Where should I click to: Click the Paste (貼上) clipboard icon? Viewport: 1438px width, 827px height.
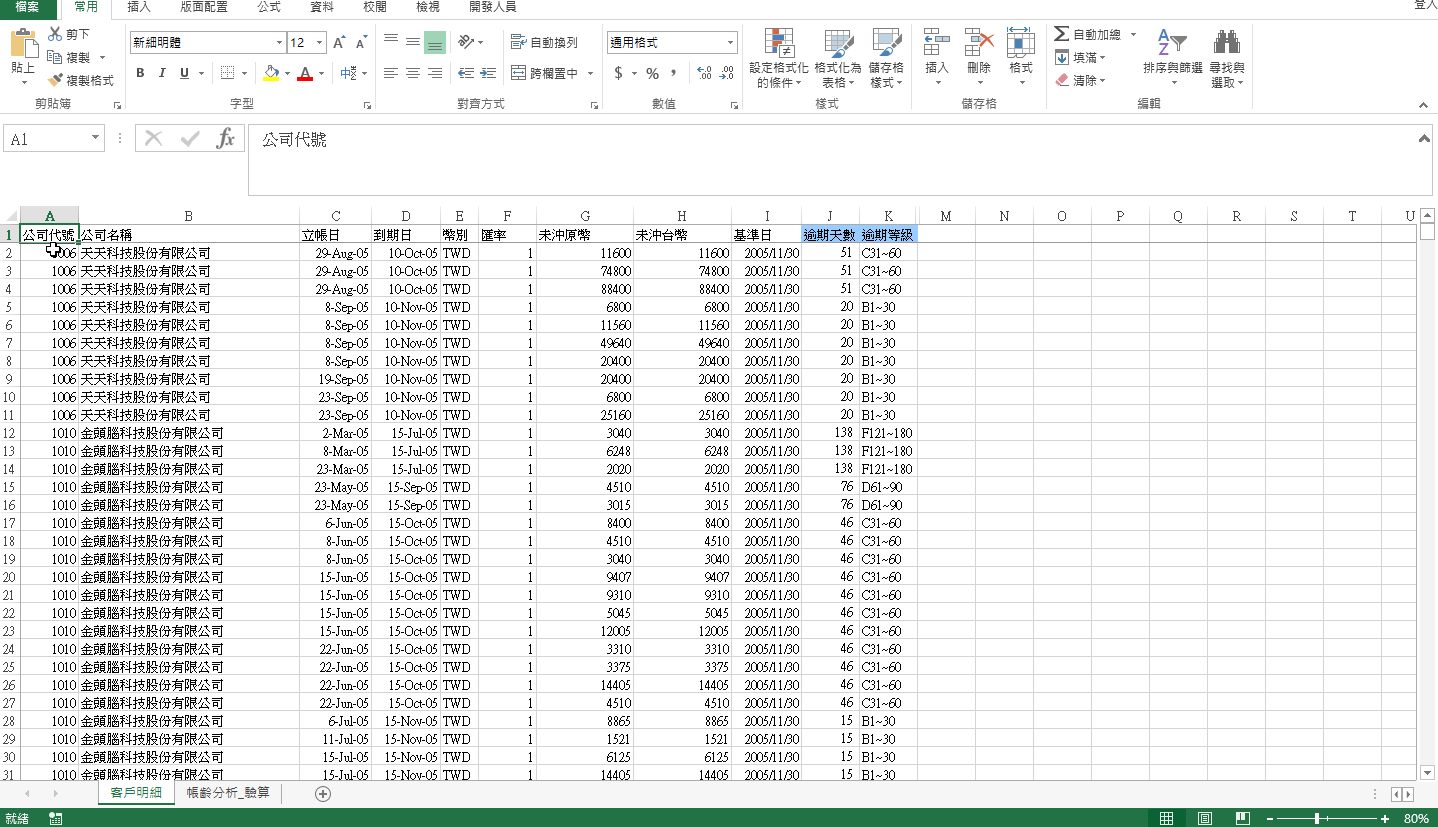[x=23, y=46]
